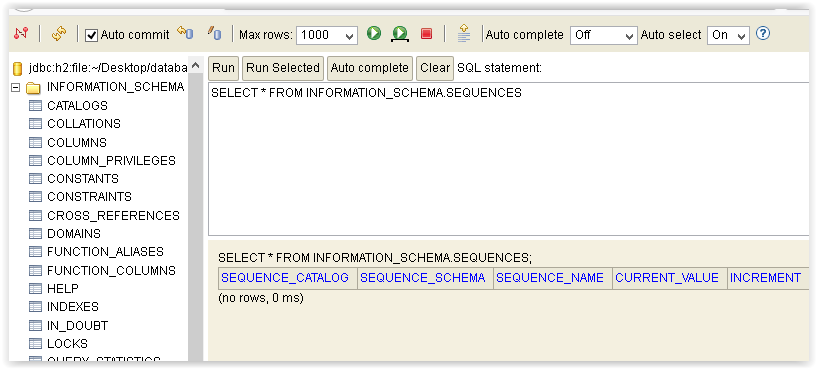Select COLLATIONS in the tree
The width and height of the screenshot is (817, 369).
point(84,124)
